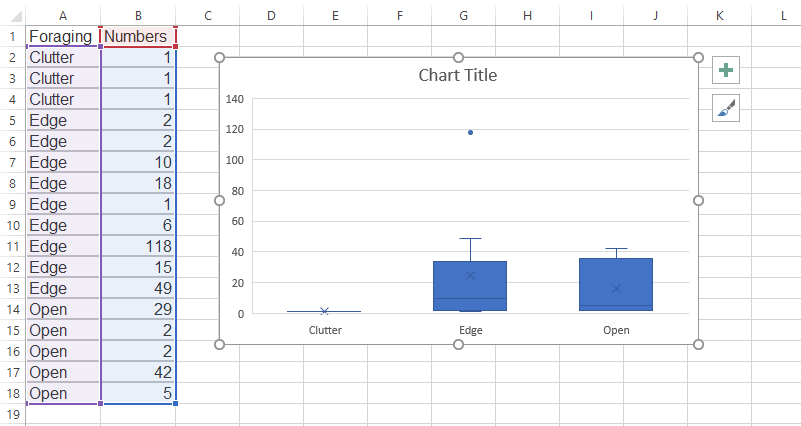
Task: Select column A header
Action: point(63,15)
